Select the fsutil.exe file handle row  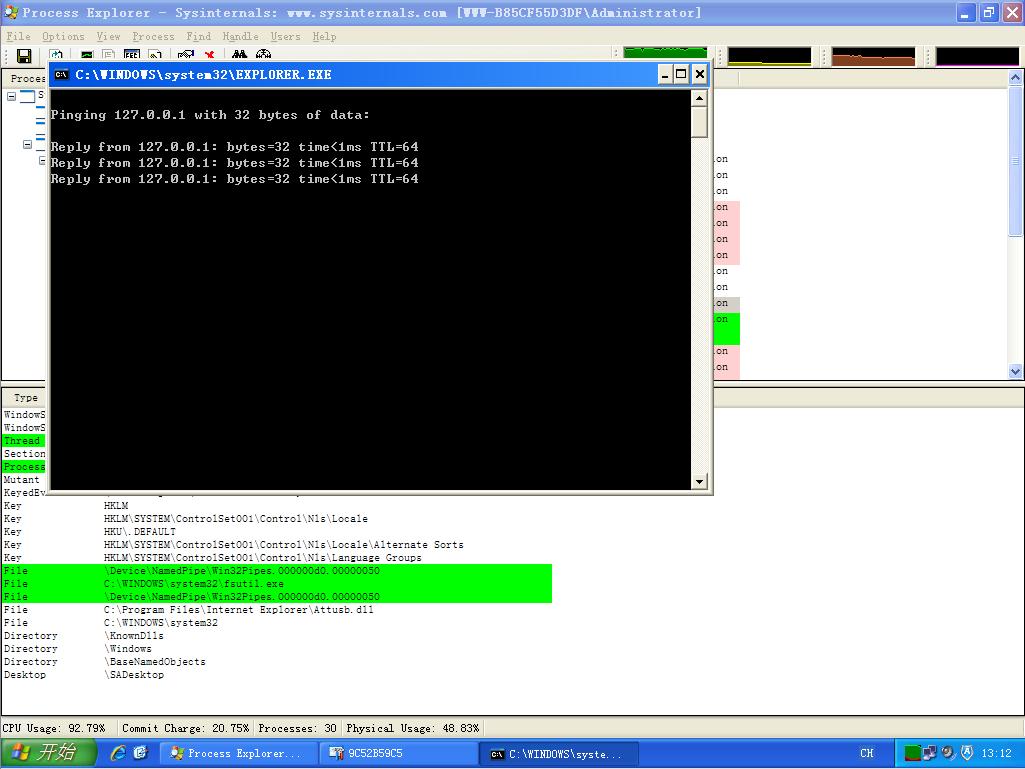(x=194, y=584)
